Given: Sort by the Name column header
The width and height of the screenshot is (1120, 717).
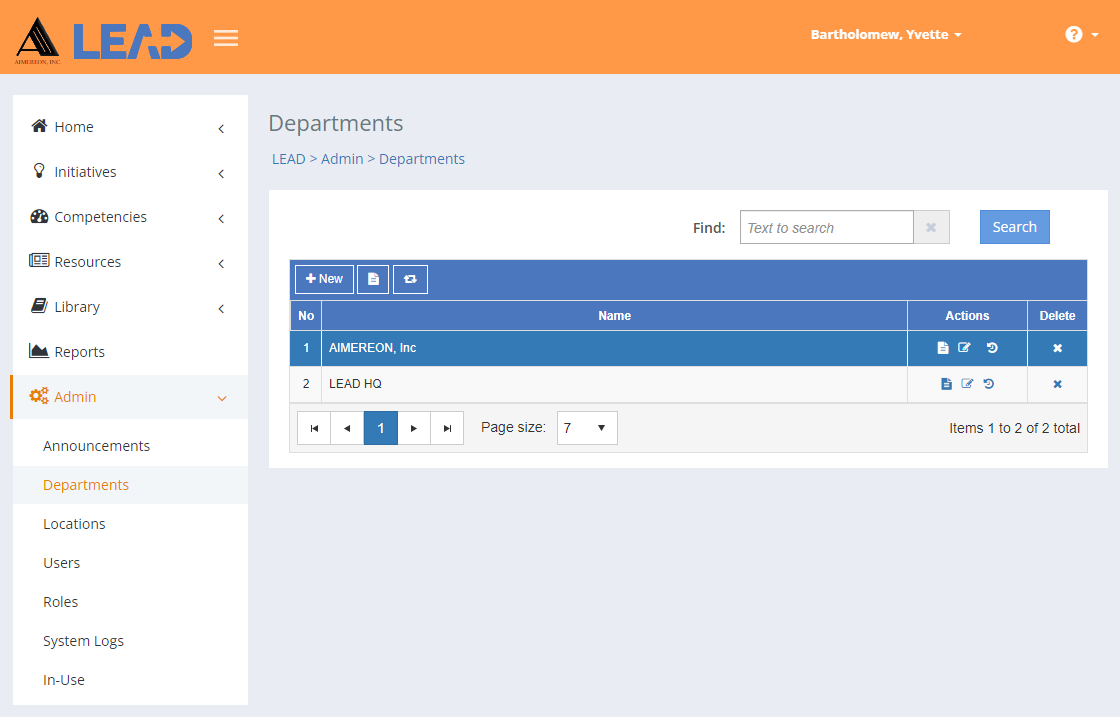Looking at the screenshot, I should (614, 316).
